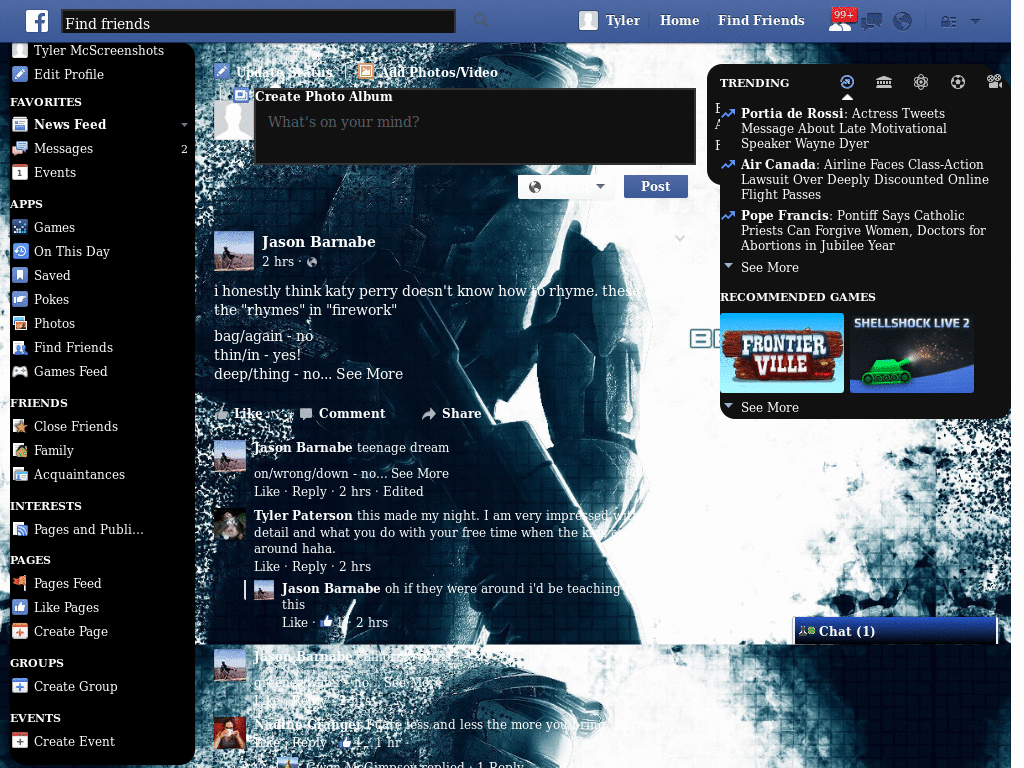Click the Post button
The image size is (1024, 768).
click(655, 186)
